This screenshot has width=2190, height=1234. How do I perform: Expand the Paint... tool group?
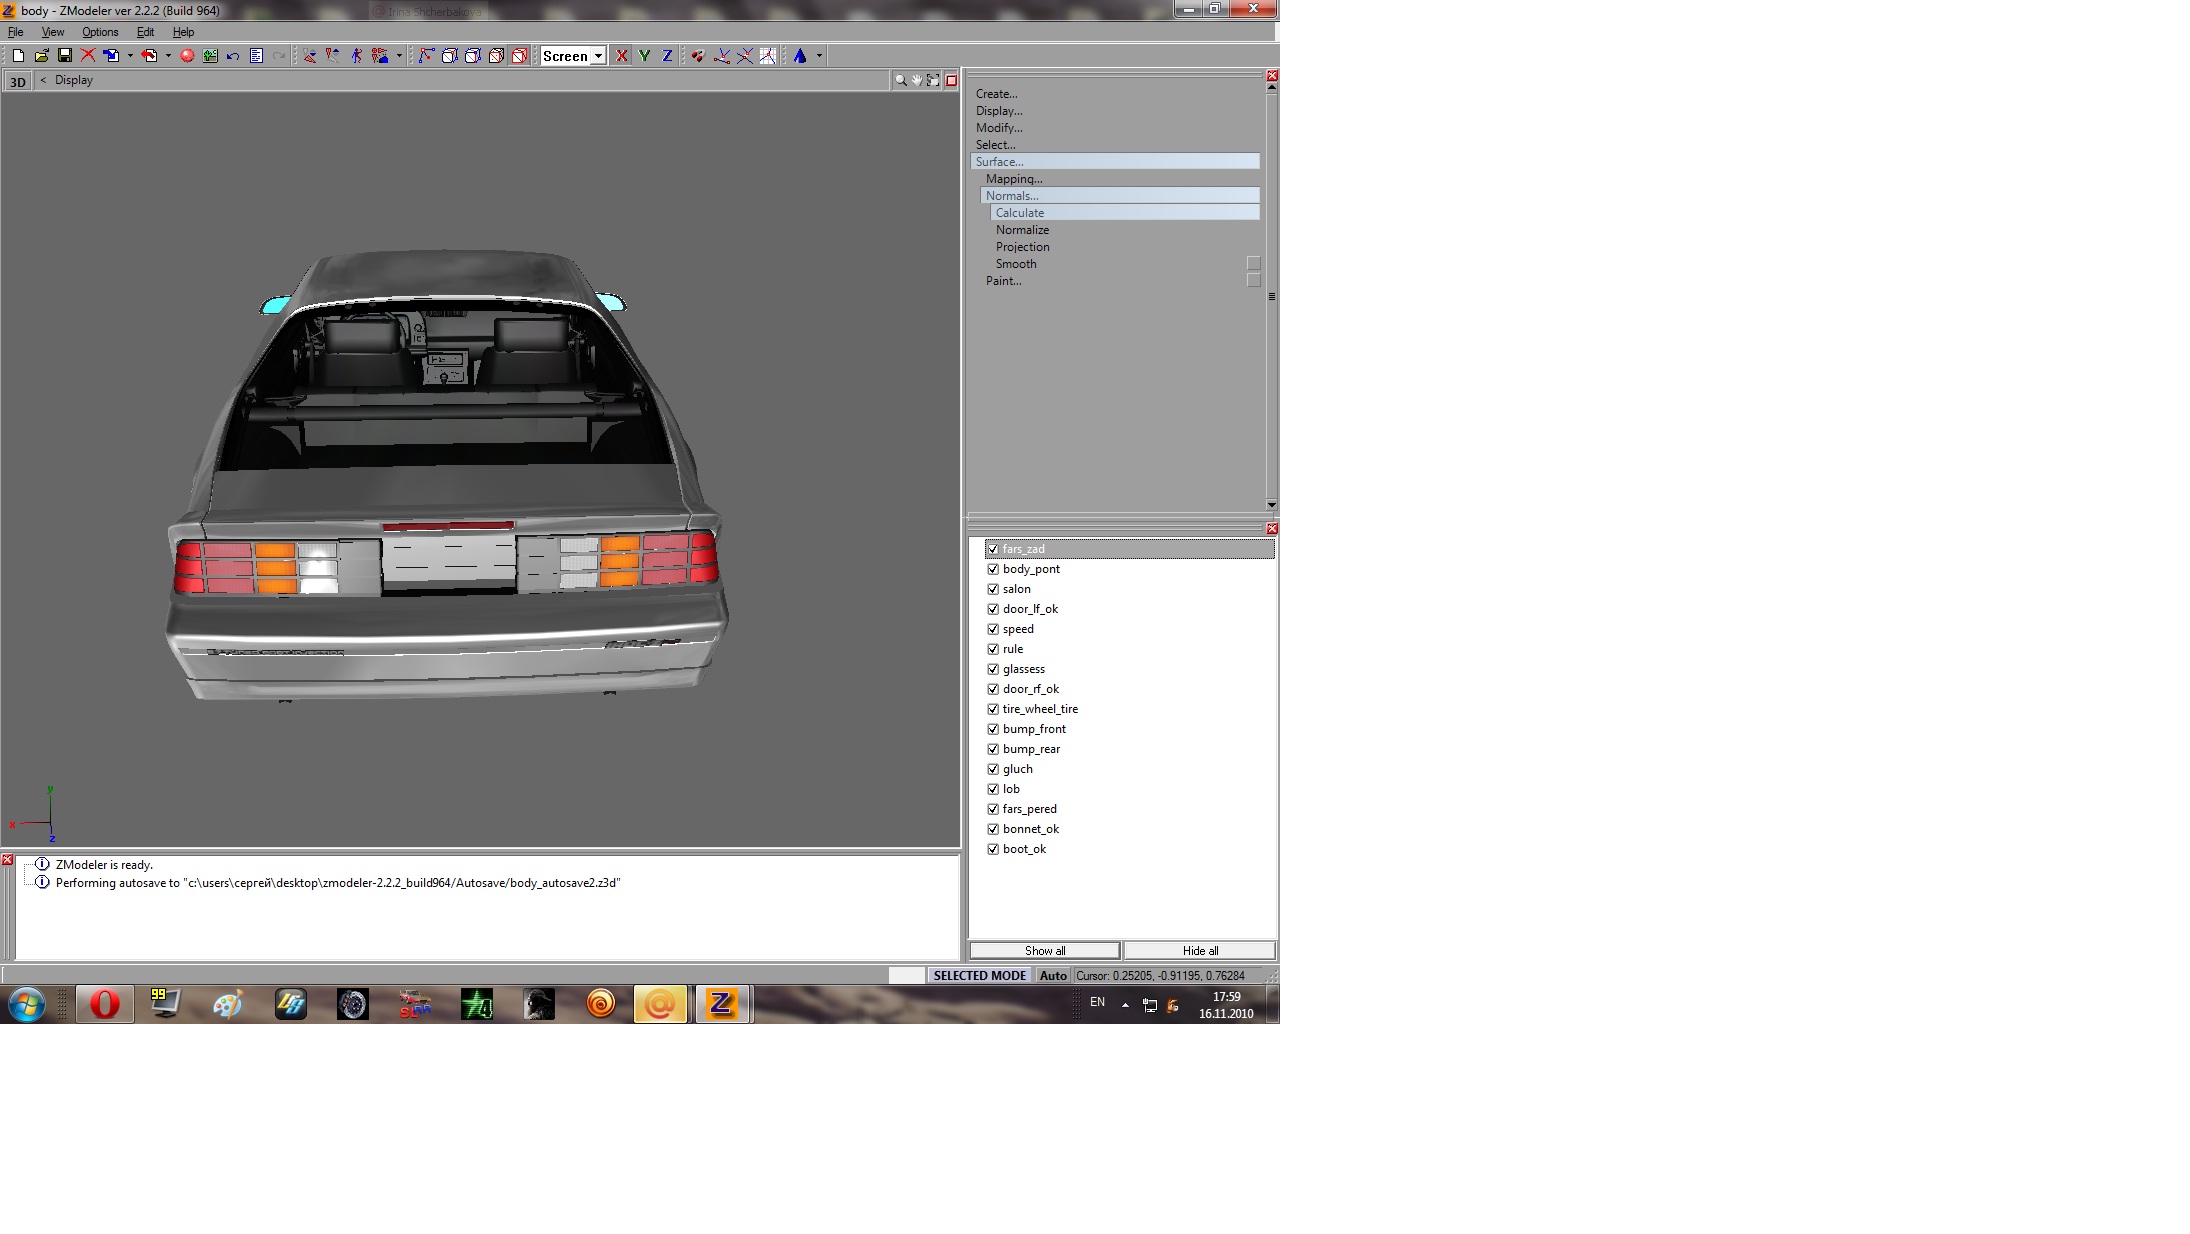coord(1003,281)
